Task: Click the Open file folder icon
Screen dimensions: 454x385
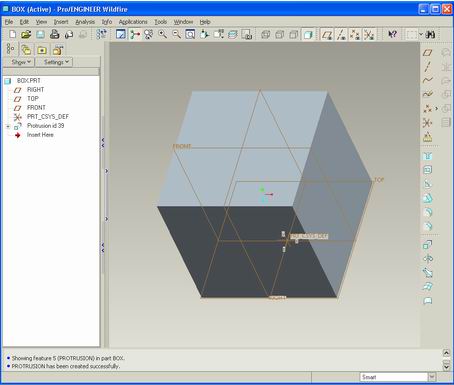Action: (x=26, y=34)
